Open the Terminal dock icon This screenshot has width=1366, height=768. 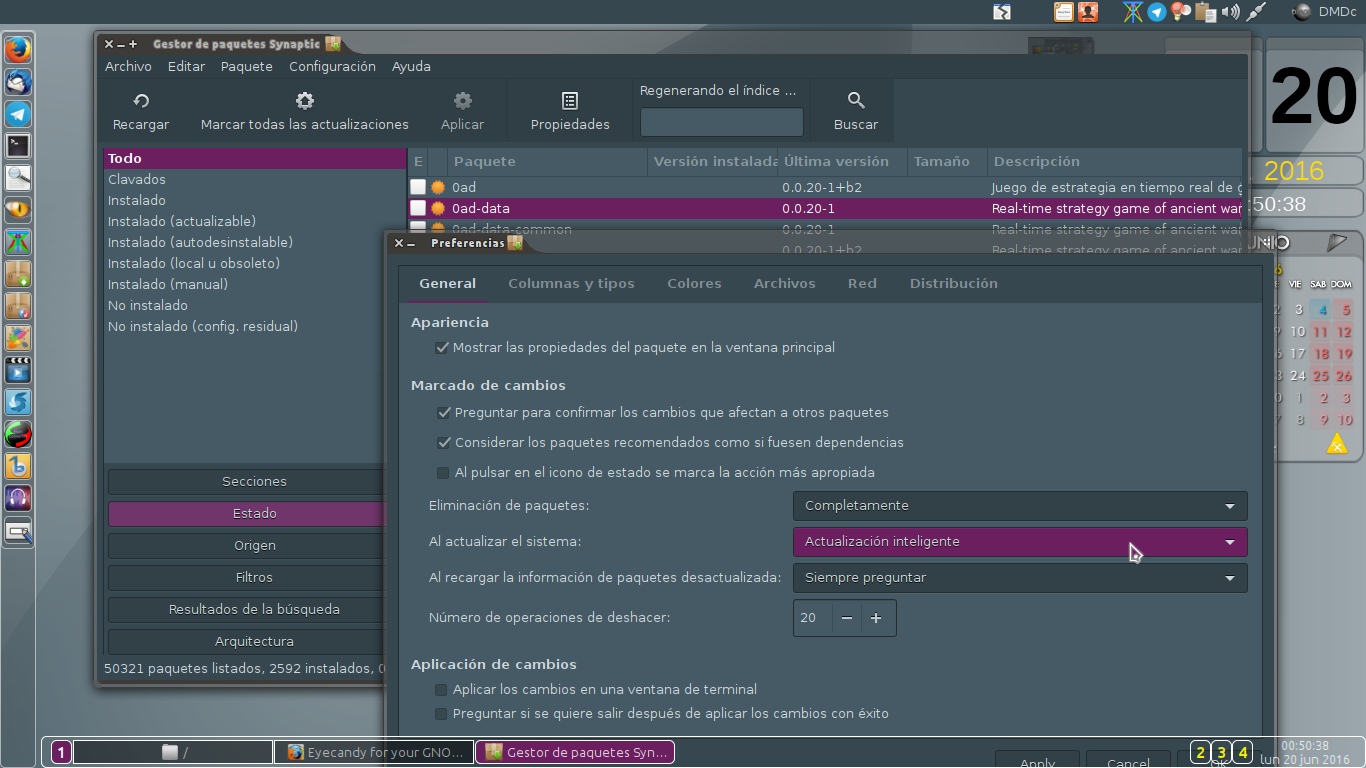click(18, 145)
